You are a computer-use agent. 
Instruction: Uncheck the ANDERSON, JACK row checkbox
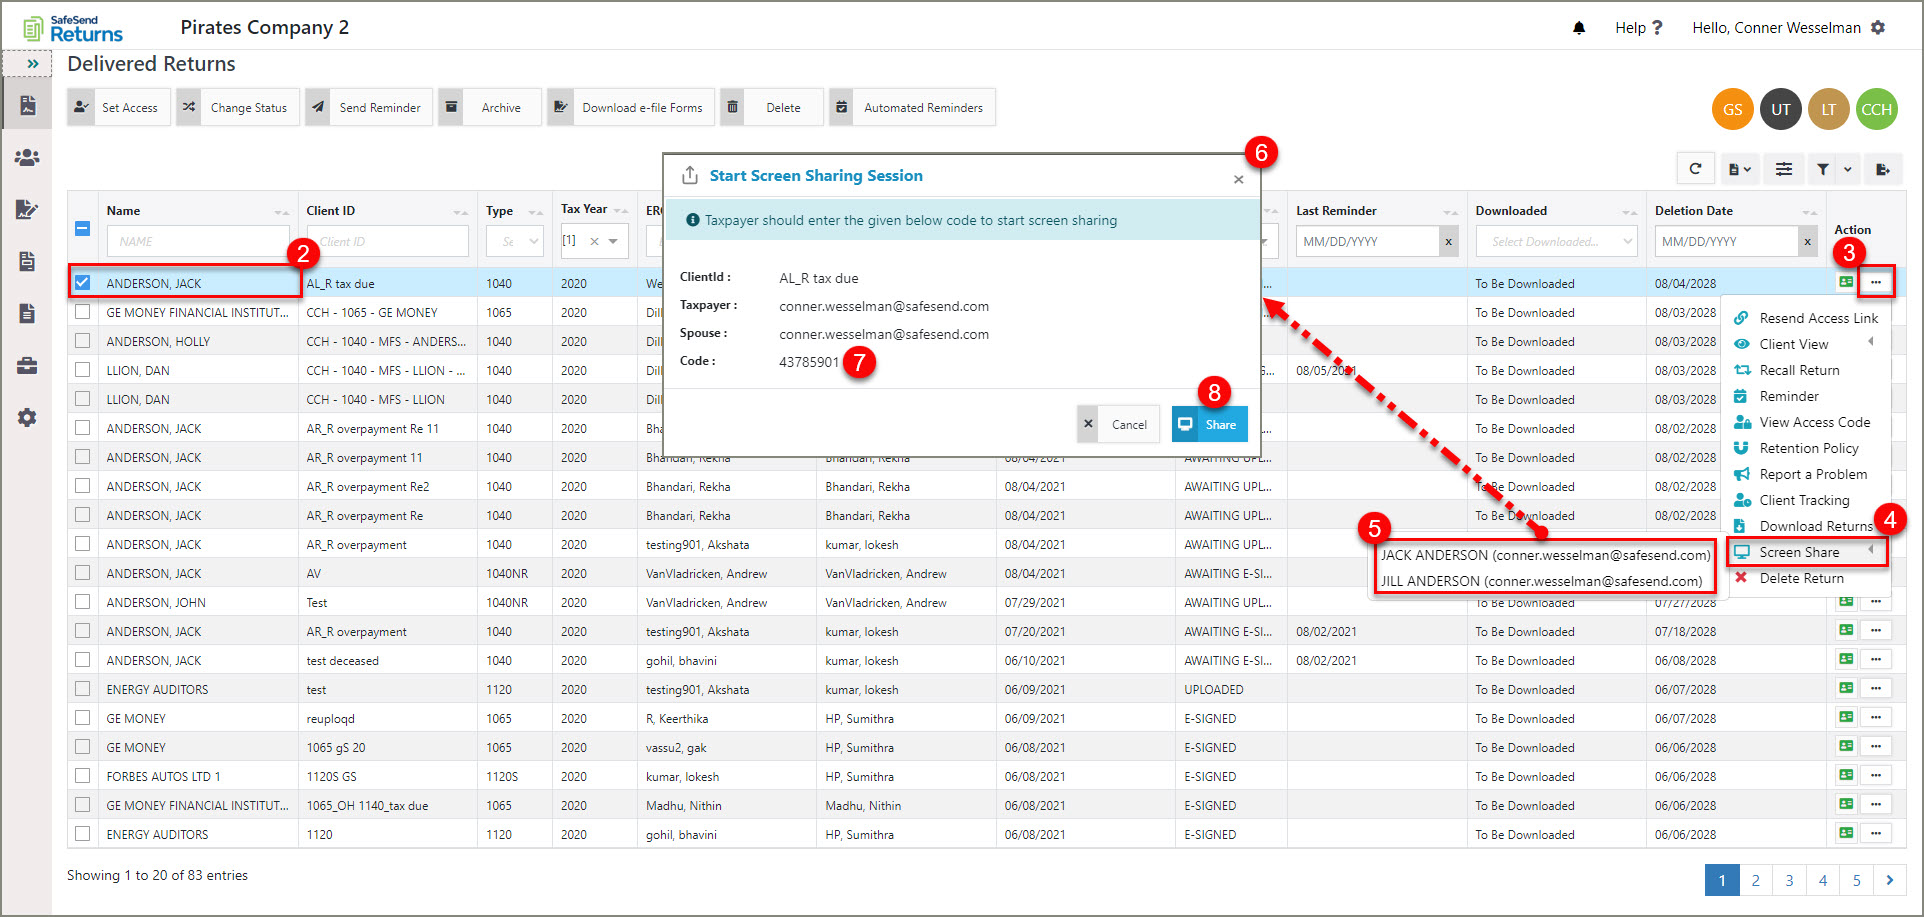83,283
